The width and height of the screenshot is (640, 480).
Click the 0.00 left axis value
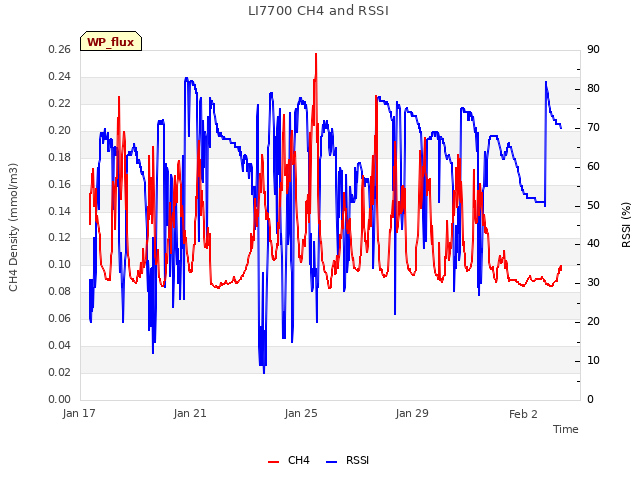click(x=60, y=399)
